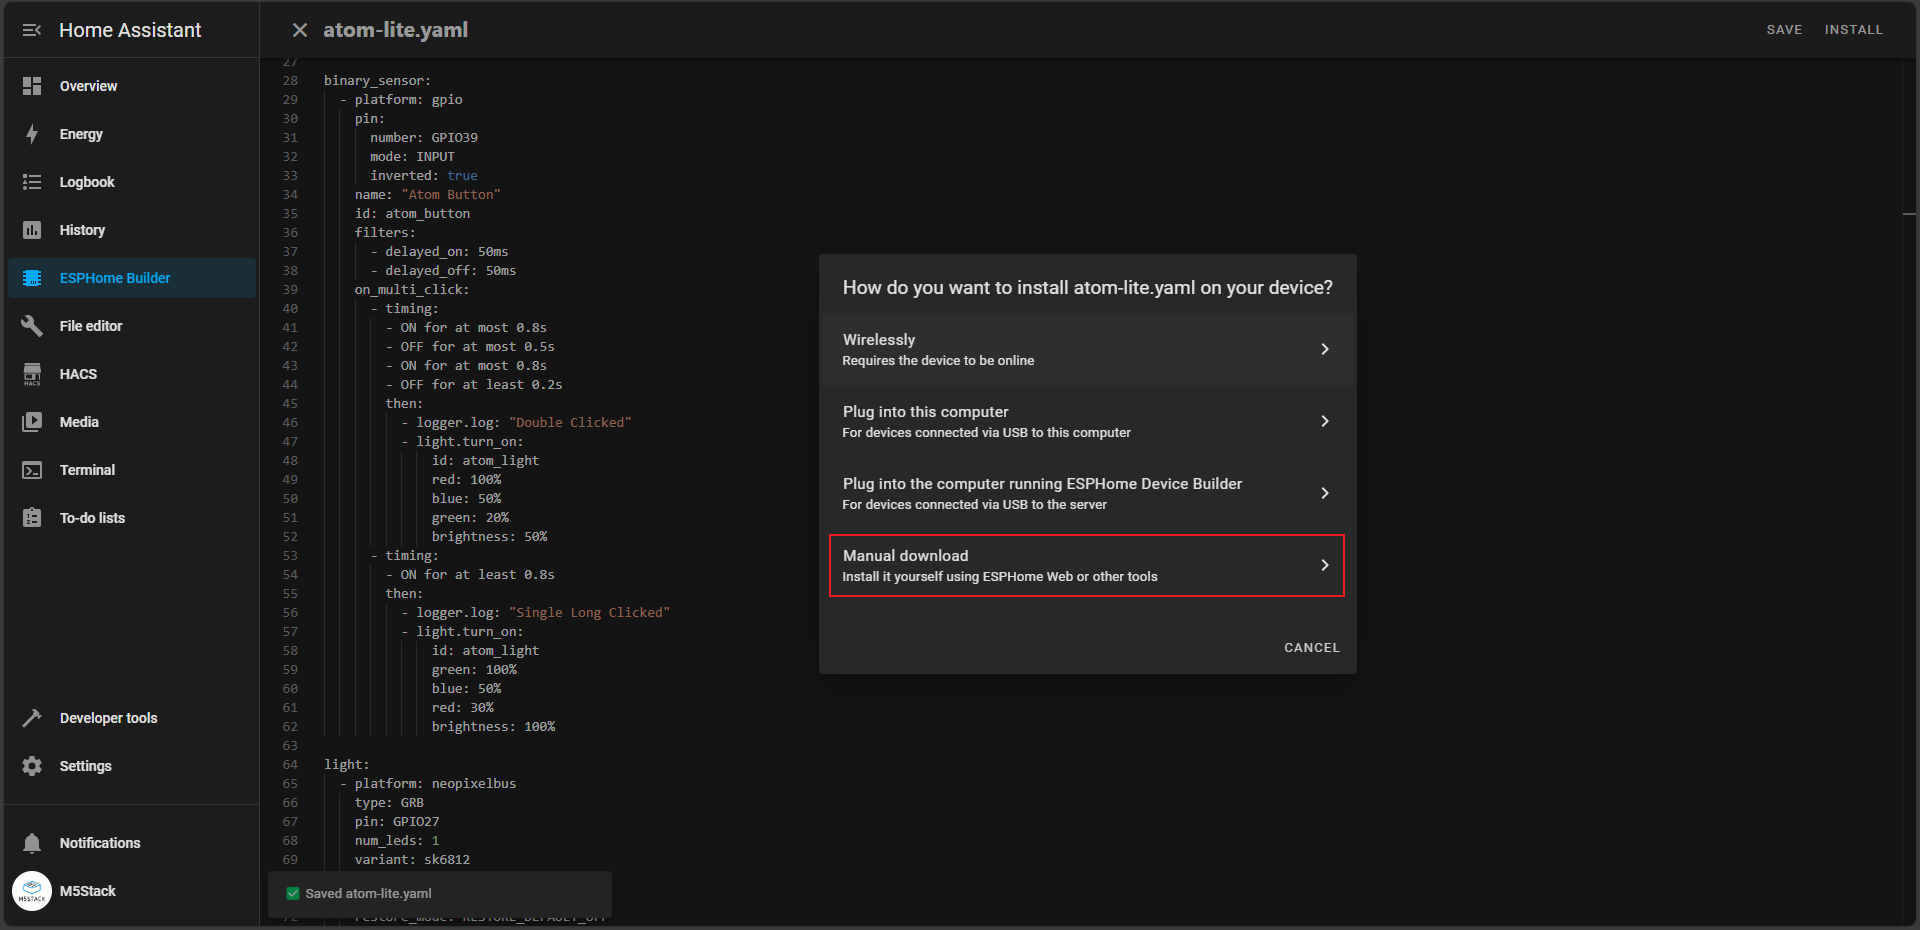This screenshot has height=930, width=1920.
Task: Click the green saved checkmark icon
Action: point(293,893)
